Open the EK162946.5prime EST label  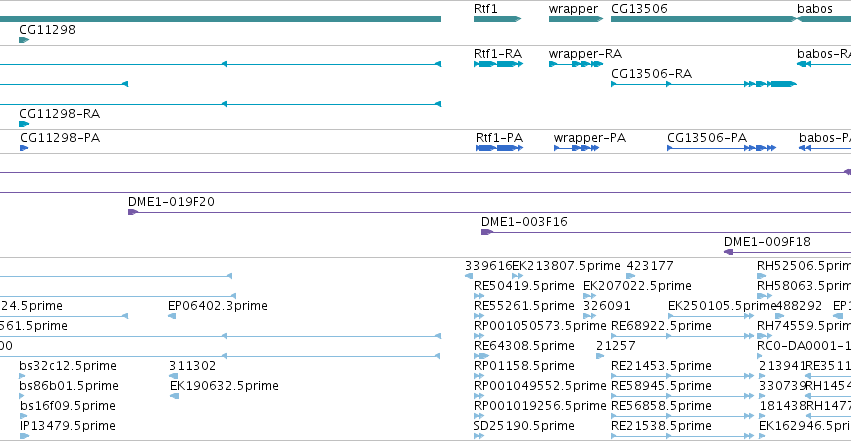[804, 427]
